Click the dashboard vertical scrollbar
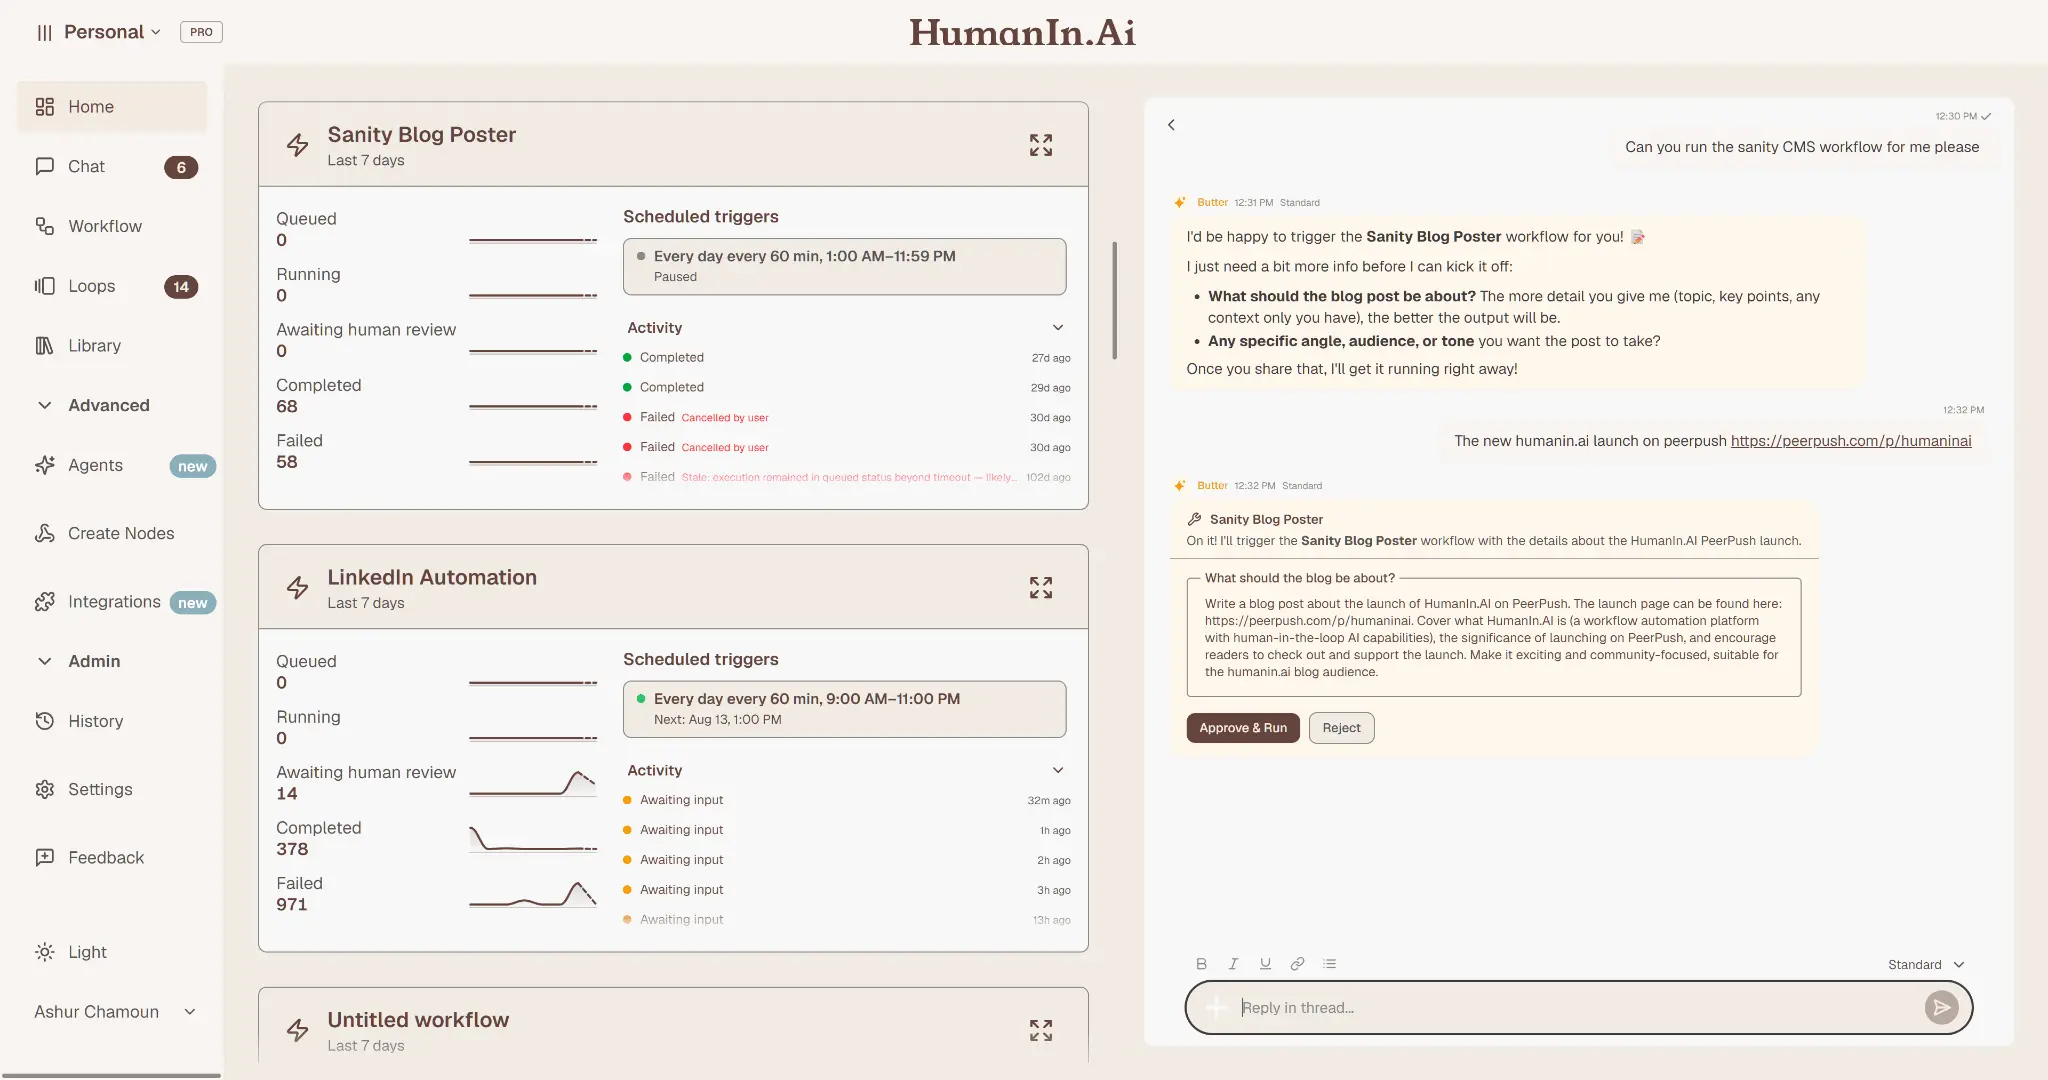The height and width of the screenshot is (1080, 2048). pyautogui.click(x=1114, y=300)
